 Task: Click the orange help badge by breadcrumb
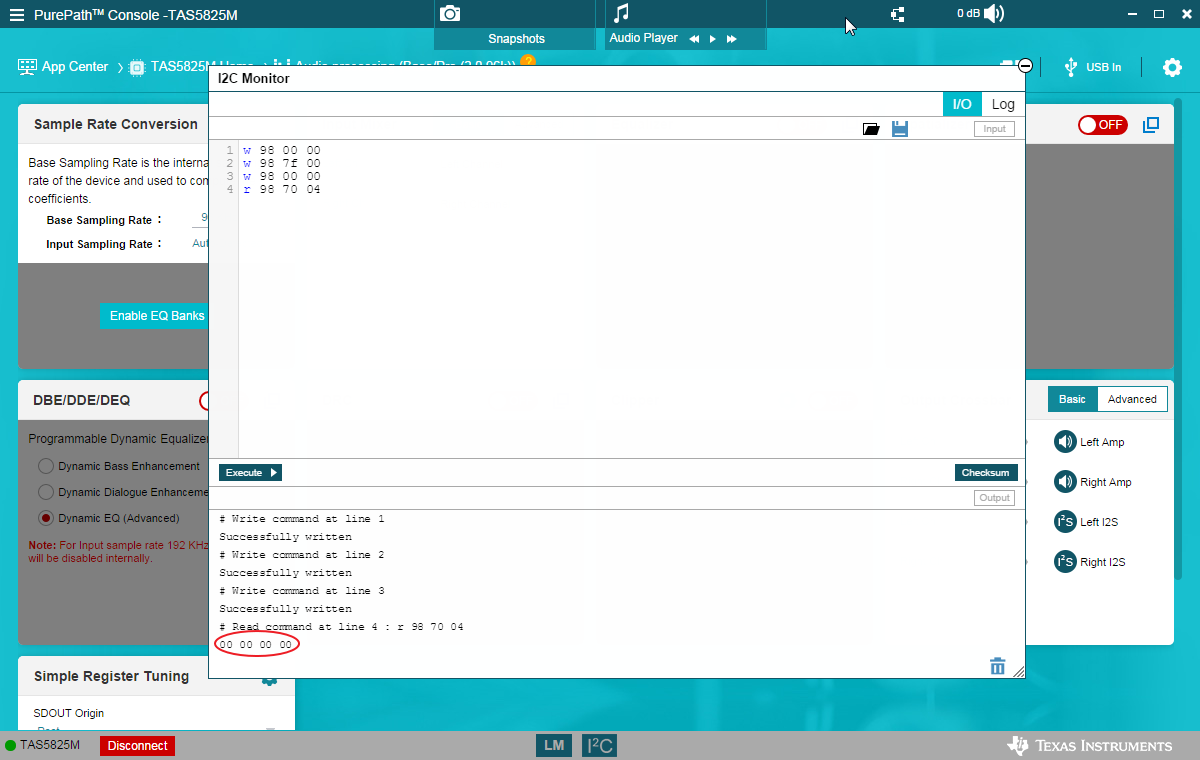pyautogui.click(x=528, y=62)
